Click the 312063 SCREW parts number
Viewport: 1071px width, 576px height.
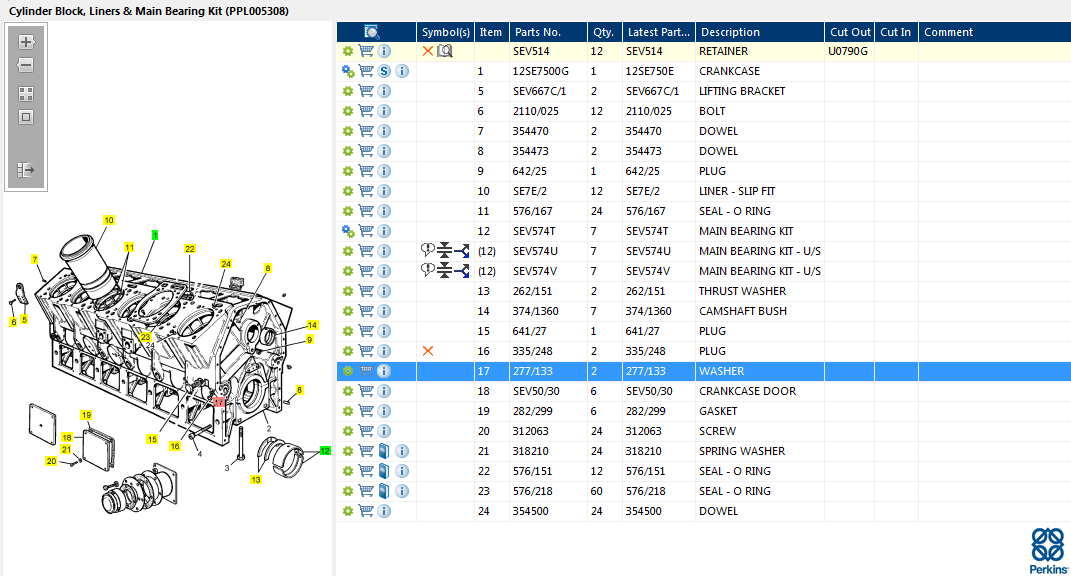(531, 431)
